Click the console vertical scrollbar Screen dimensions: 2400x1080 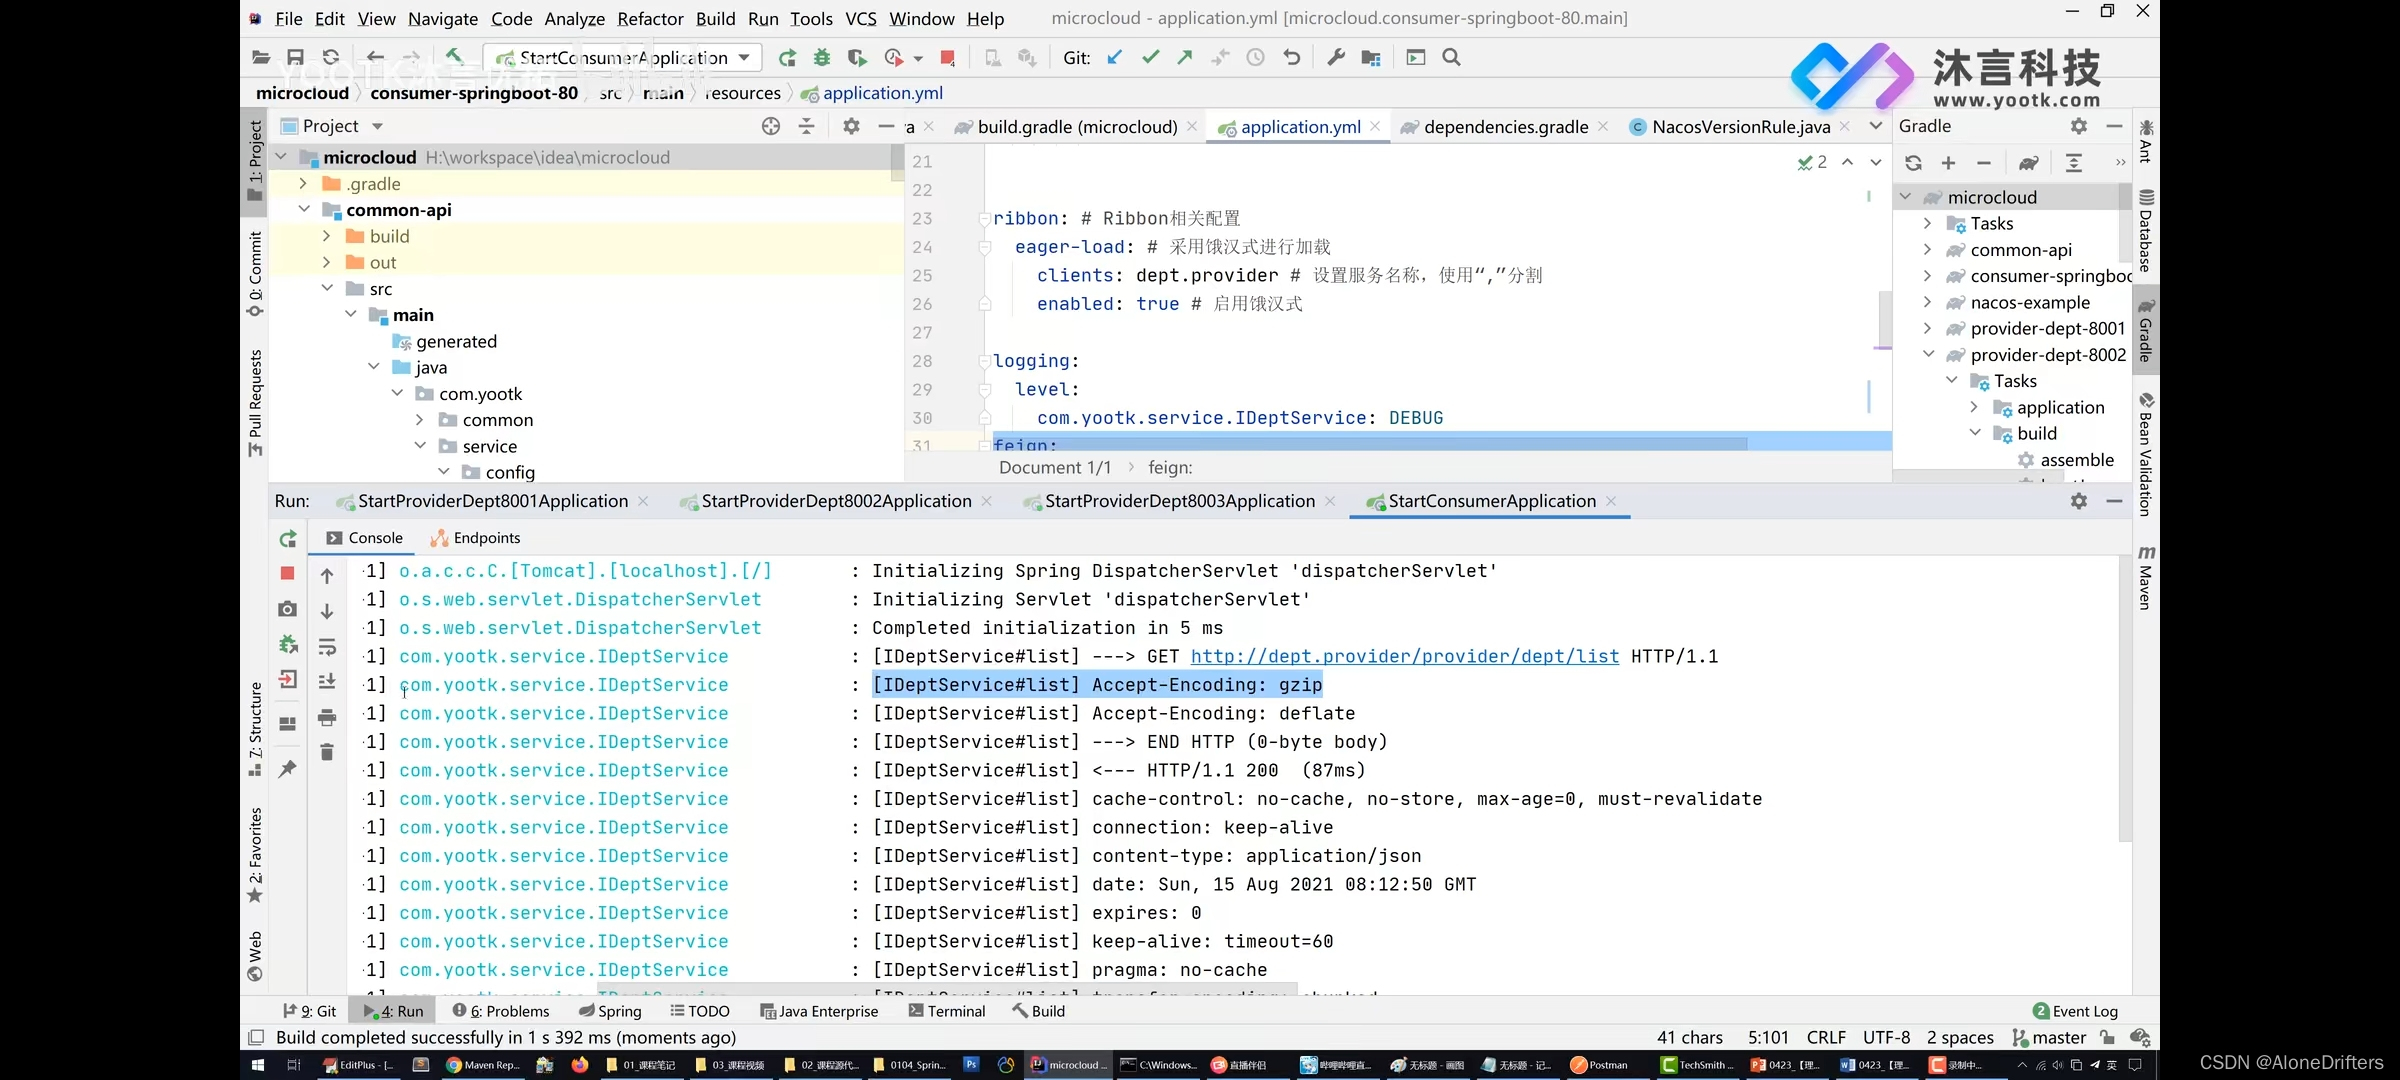pyautogui.click(x=2125, y=700)
